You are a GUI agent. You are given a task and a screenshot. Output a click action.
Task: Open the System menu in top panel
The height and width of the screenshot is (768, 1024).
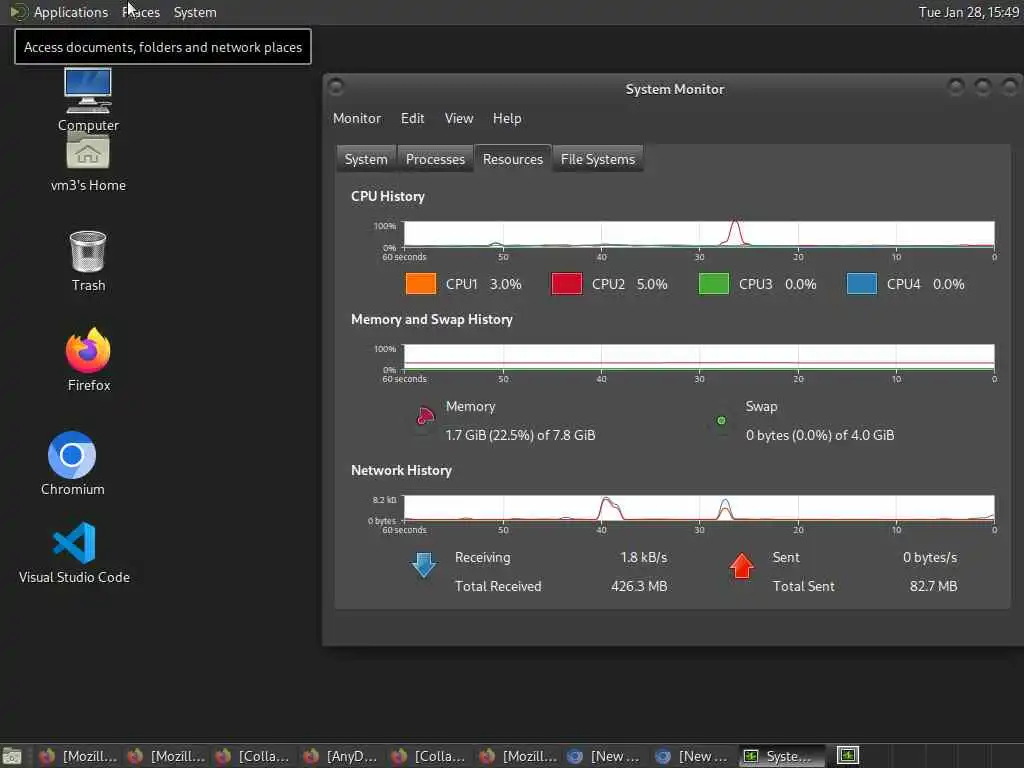pos(195,12)
